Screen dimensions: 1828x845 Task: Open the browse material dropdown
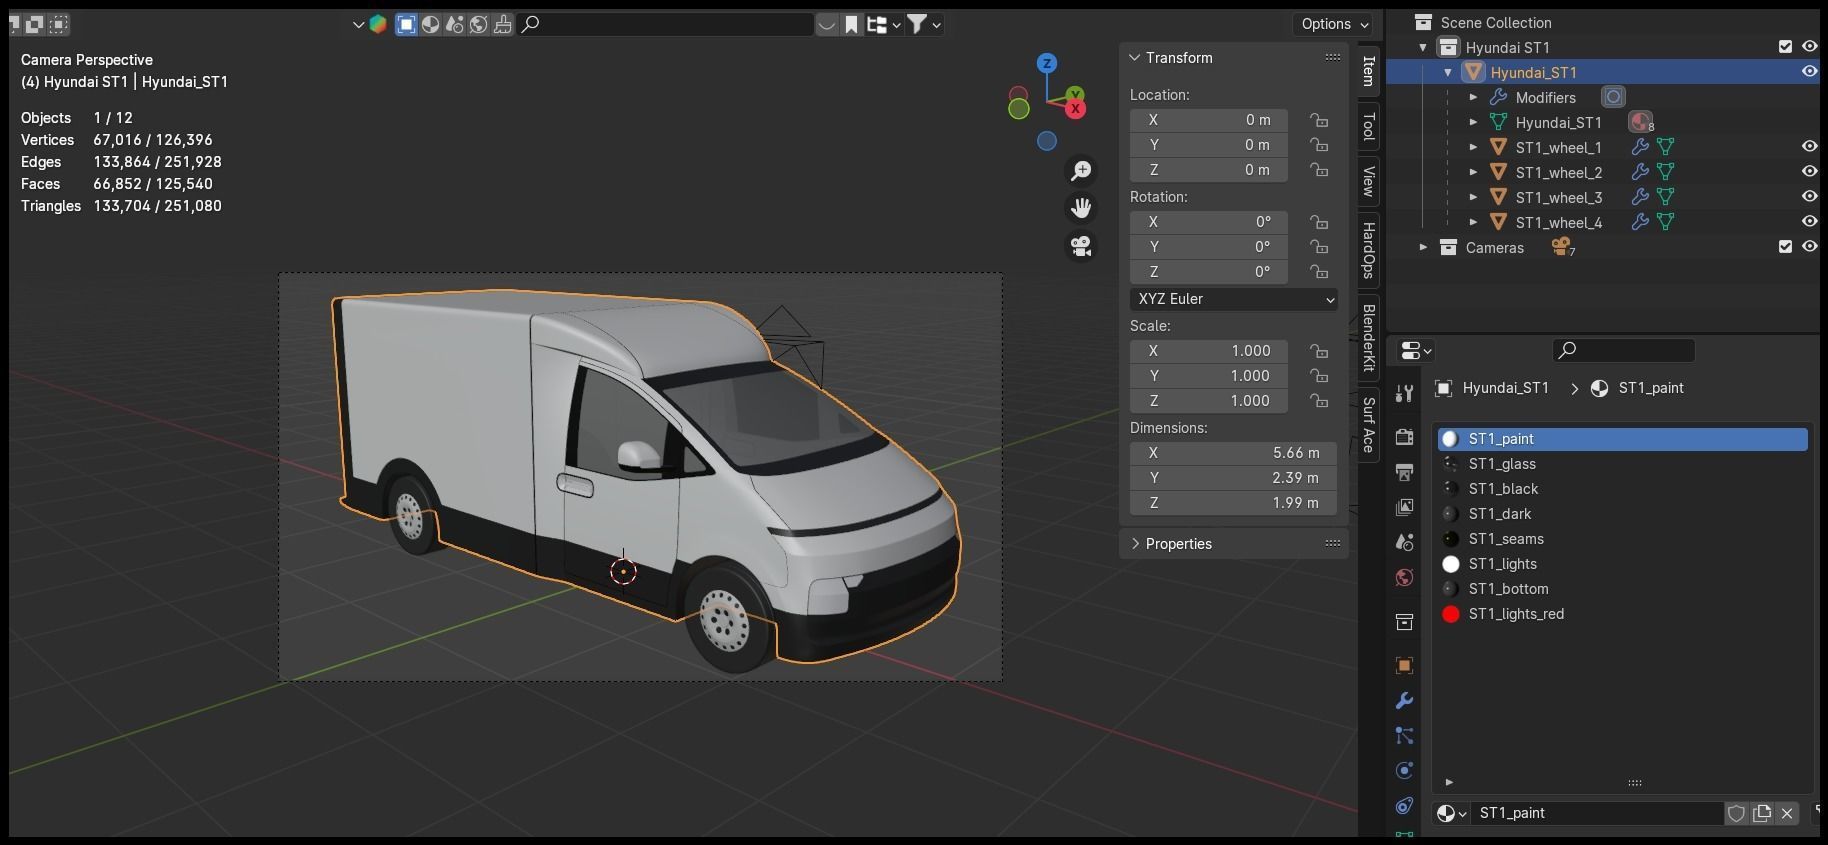pos(1451,813)
